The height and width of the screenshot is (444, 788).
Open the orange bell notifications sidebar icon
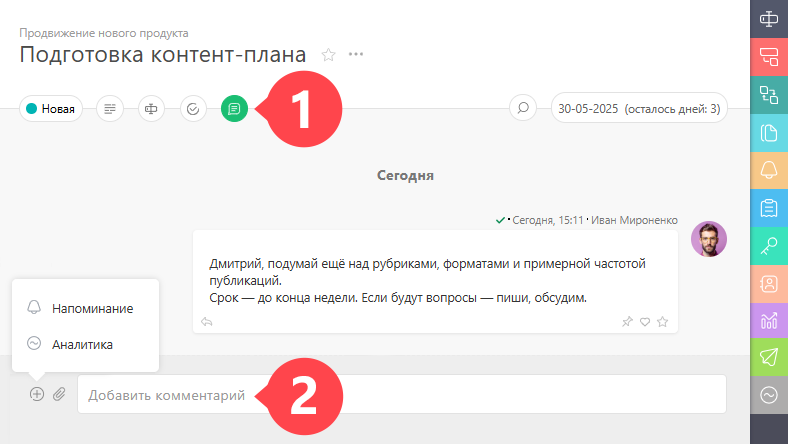[x=769, y=170]
